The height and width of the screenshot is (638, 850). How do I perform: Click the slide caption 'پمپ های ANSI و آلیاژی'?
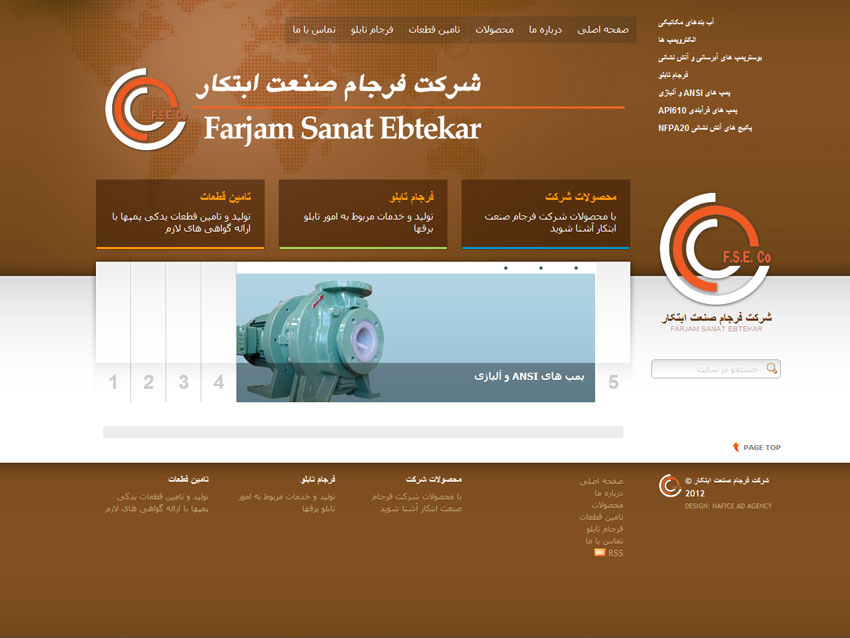coord(529,376)
